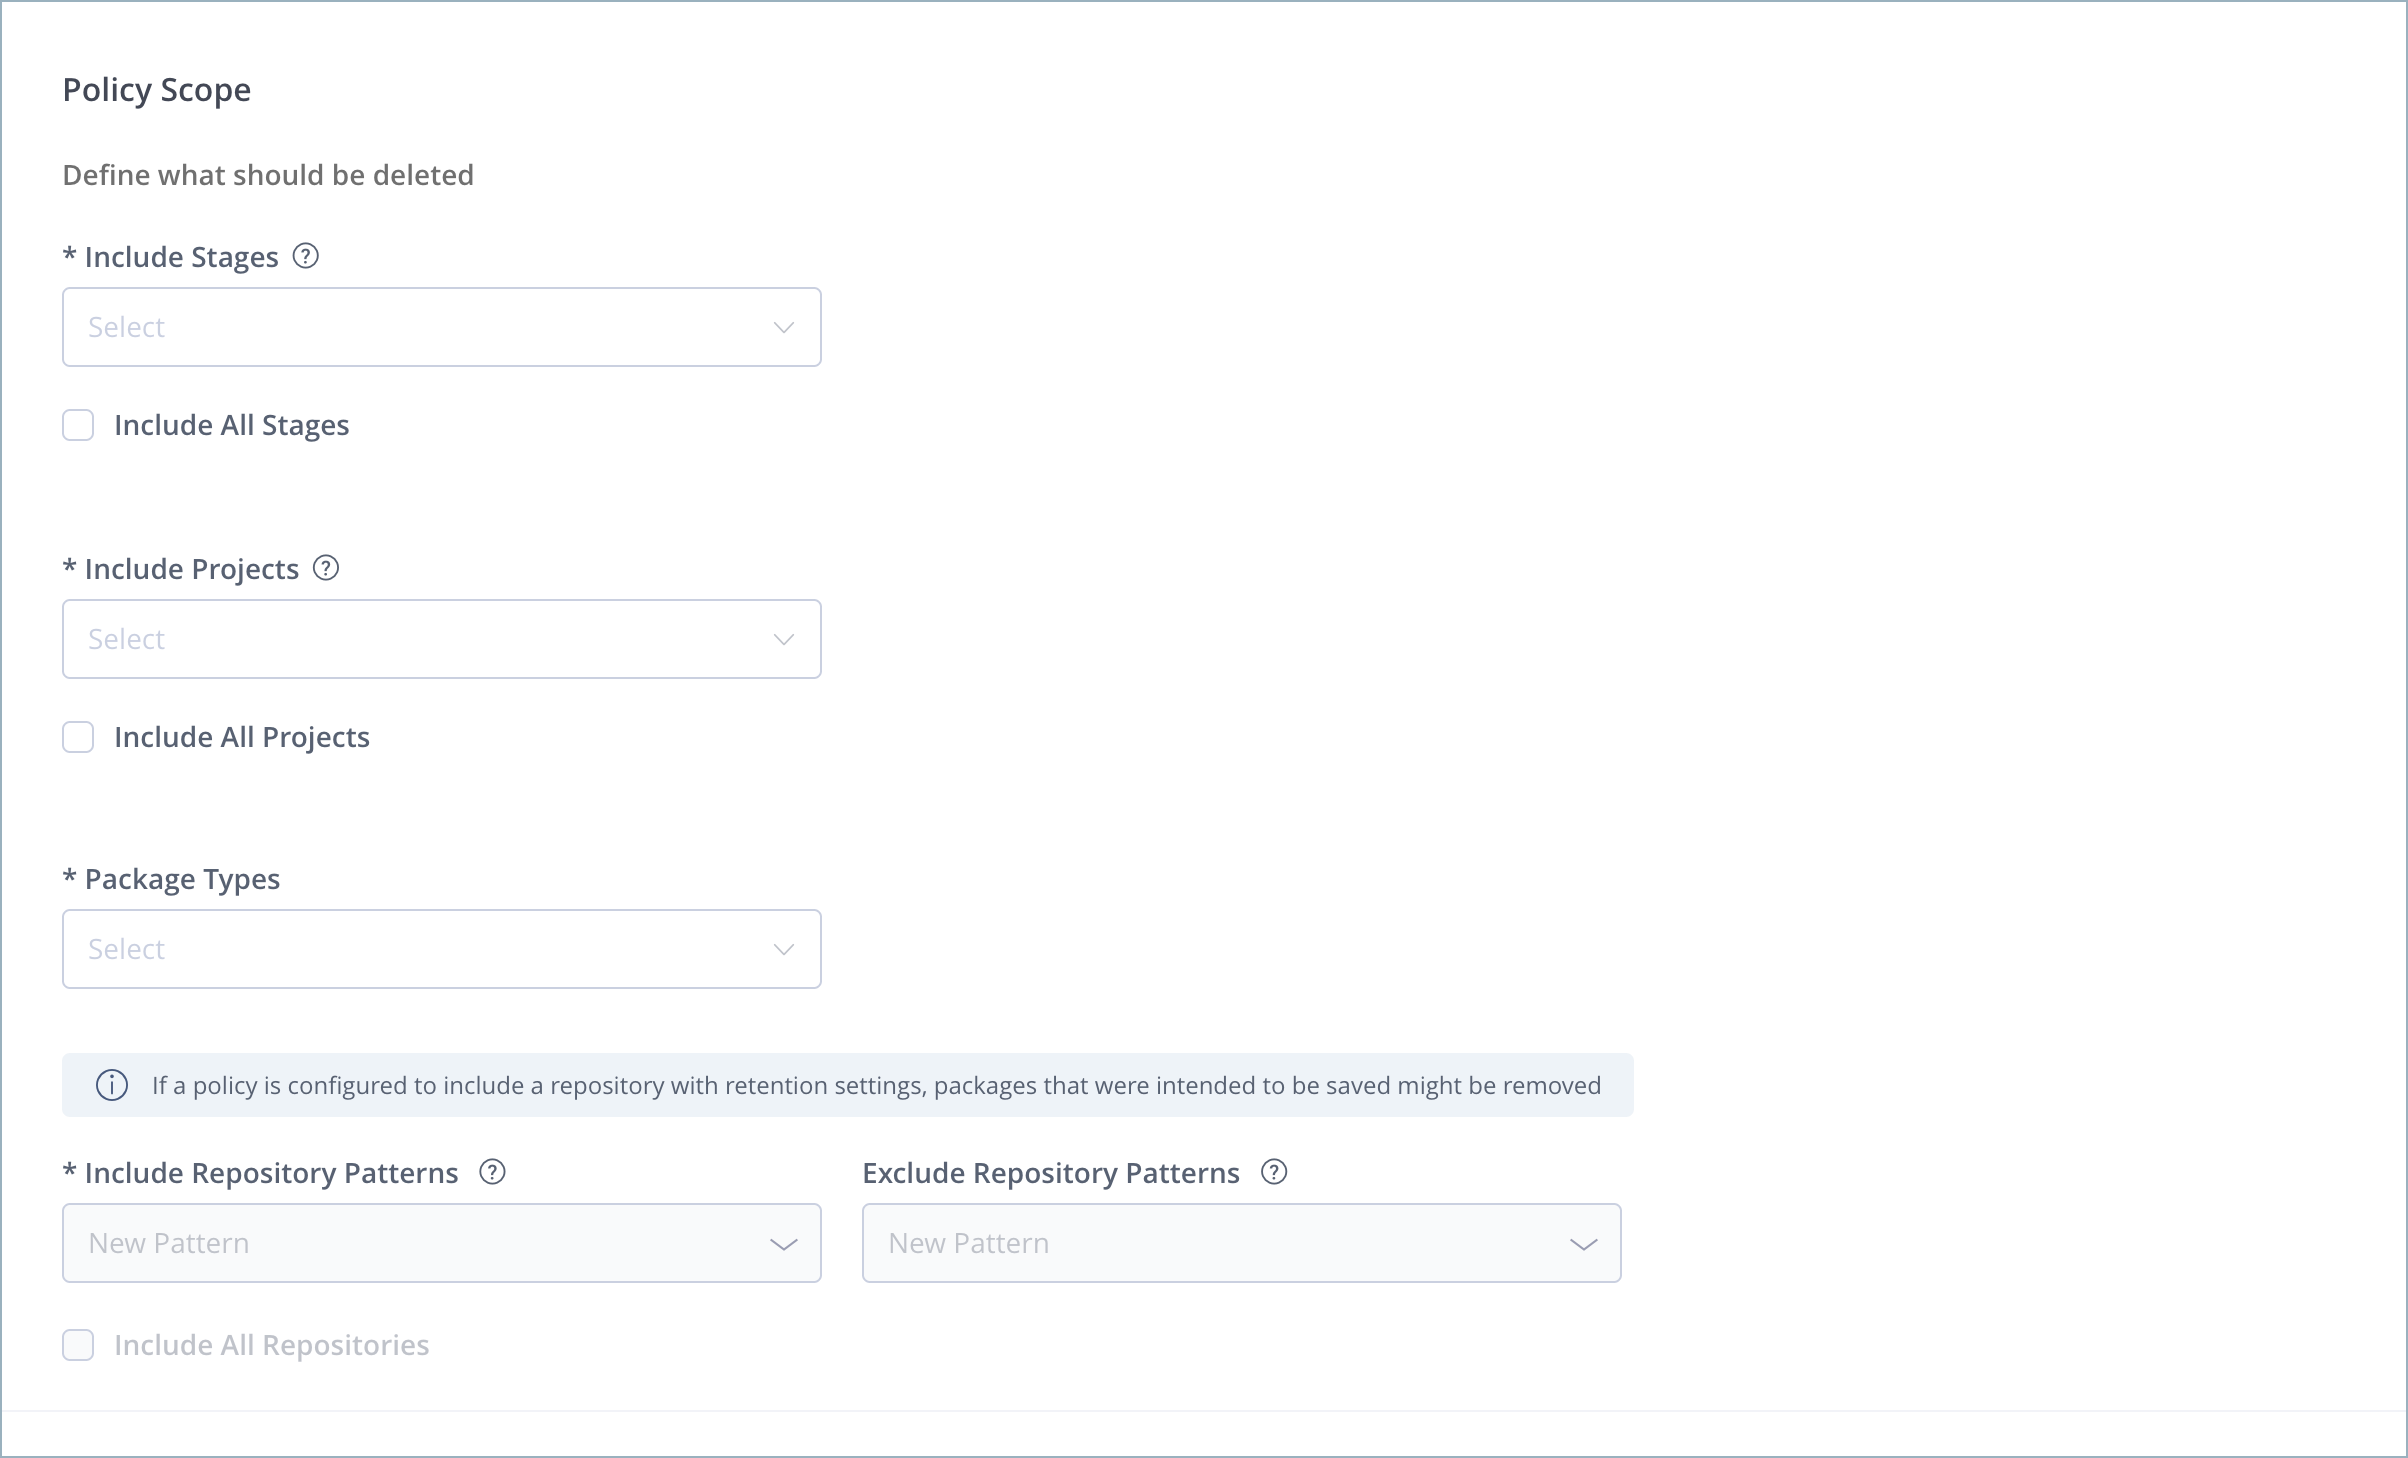Open the Include Stages Select placeholder

click(x=126, y=327)
